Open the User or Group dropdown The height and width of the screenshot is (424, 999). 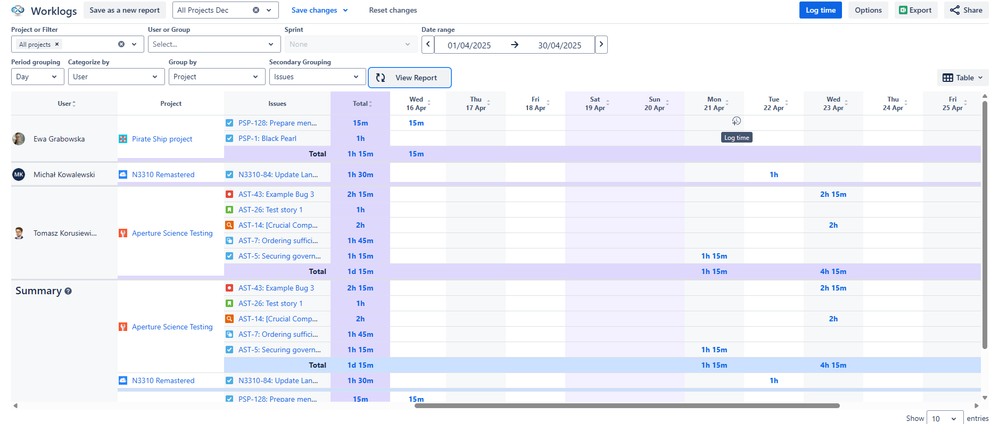coord(214,45)
